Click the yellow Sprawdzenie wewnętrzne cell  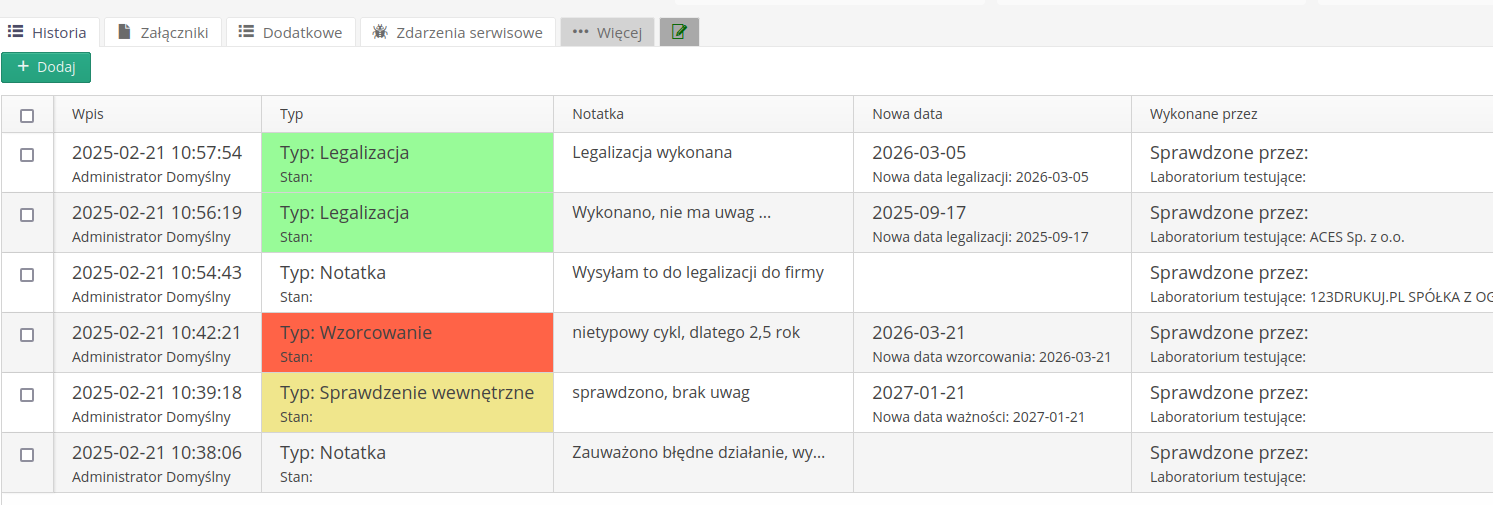407,402
